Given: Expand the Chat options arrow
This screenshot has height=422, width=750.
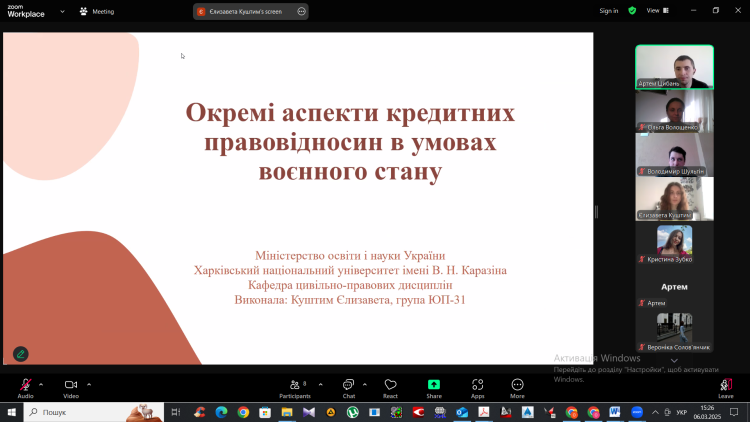Looking at the screenshot, I should (364, 384).
